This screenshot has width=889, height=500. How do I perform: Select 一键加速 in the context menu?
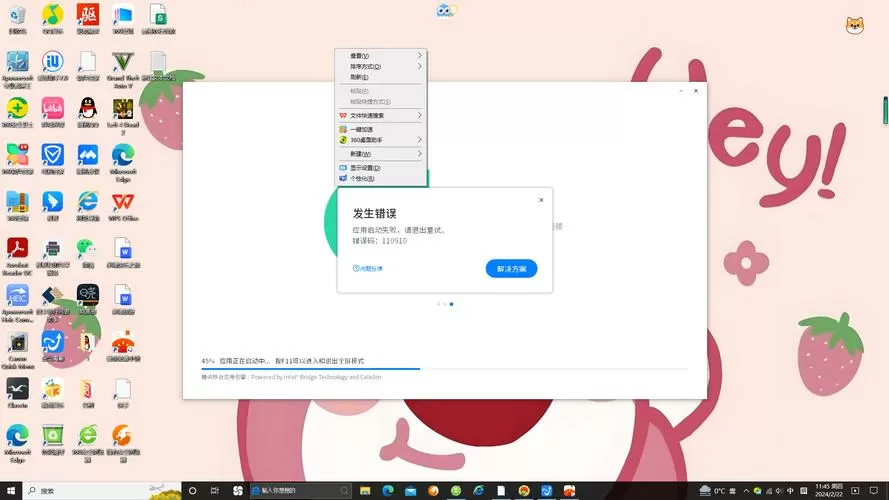[x=380, y=129]
